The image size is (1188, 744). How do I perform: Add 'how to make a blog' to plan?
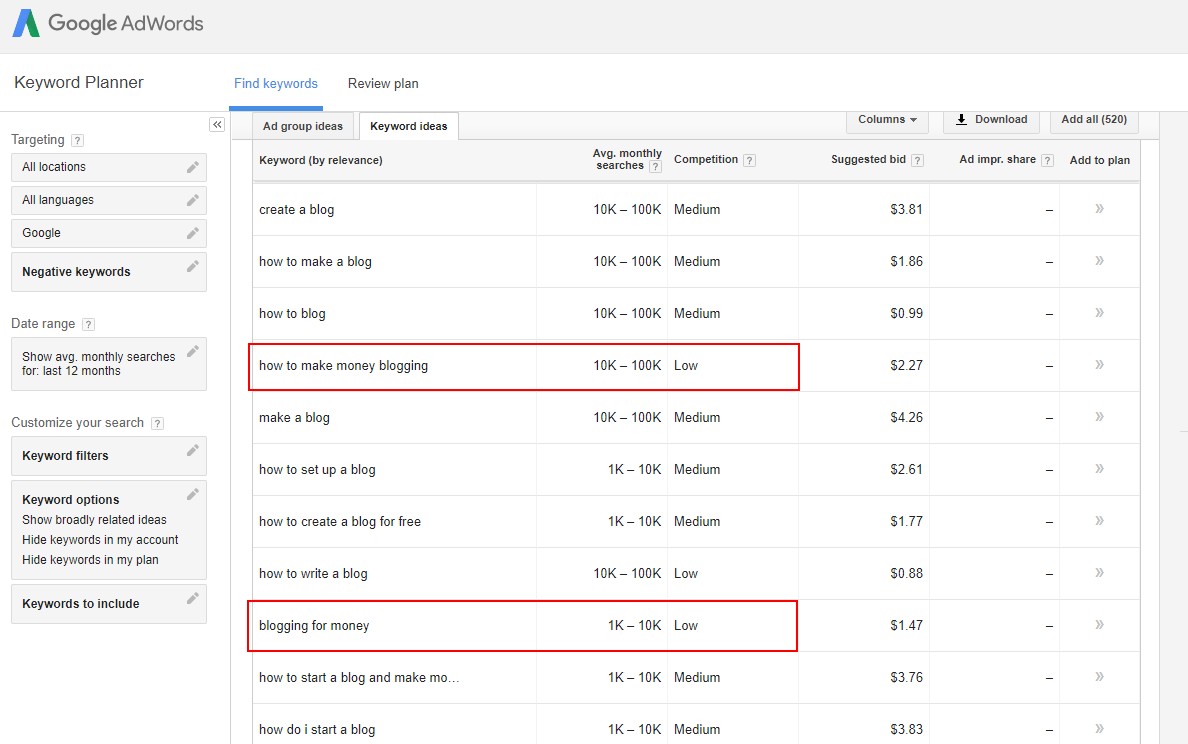tap(1099, 261)
